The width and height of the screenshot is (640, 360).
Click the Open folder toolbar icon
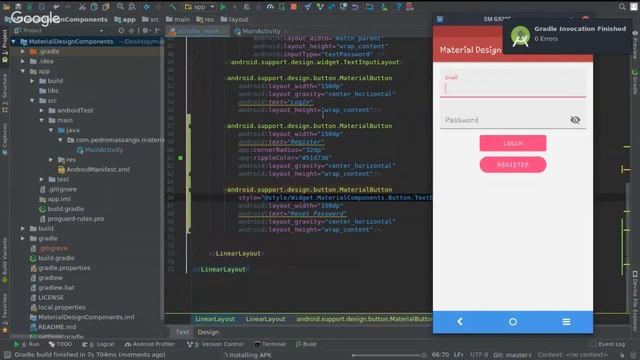tap(6, 7)
